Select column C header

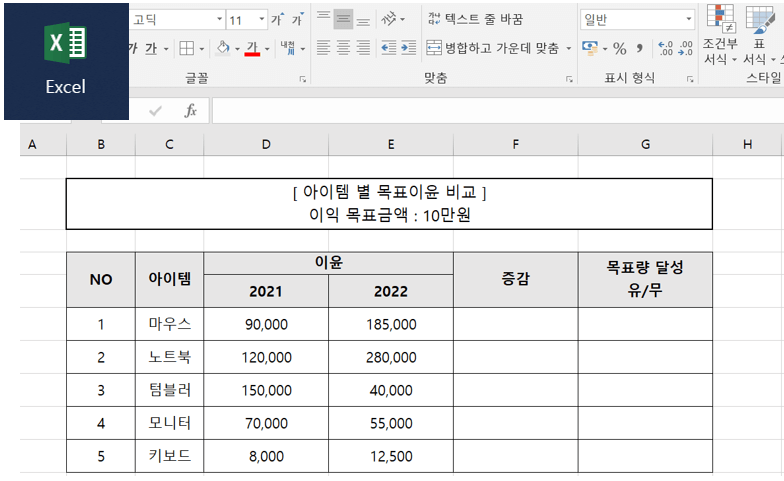[170, 145]
